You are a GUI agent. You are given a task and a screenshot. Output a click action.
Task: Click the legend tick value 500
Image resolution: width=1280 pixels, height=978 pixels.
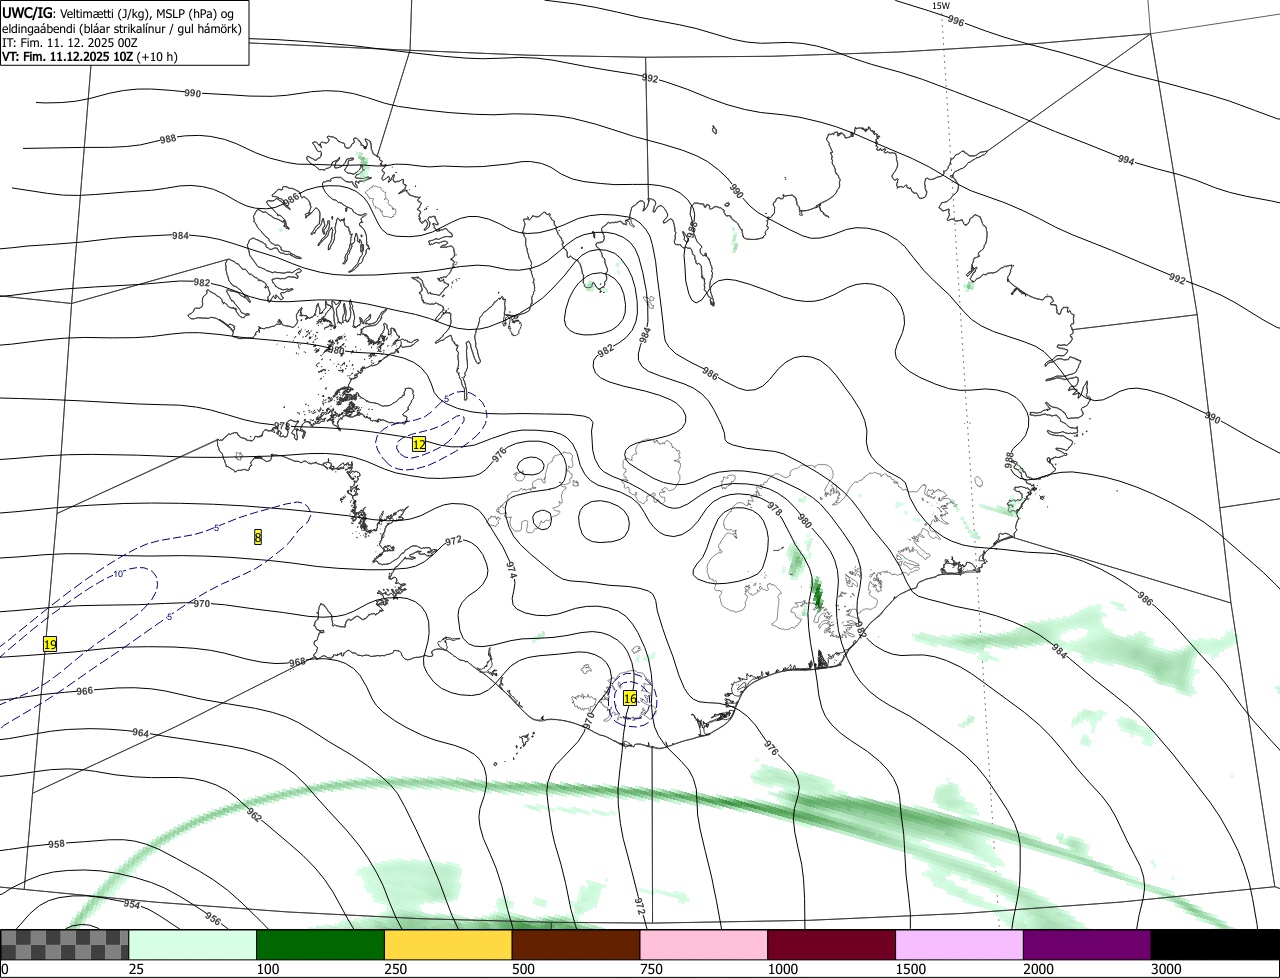pos(523,969)
